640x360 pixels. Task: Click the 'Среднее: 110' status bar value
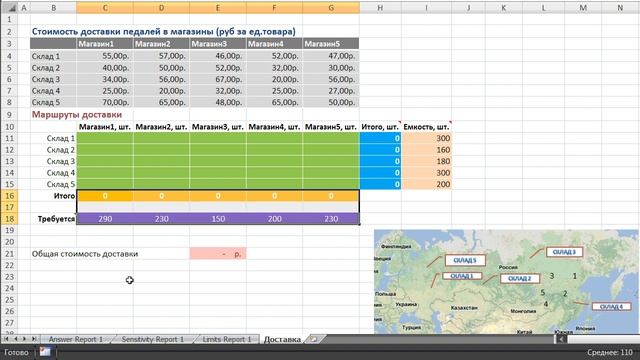coord(610,352)
